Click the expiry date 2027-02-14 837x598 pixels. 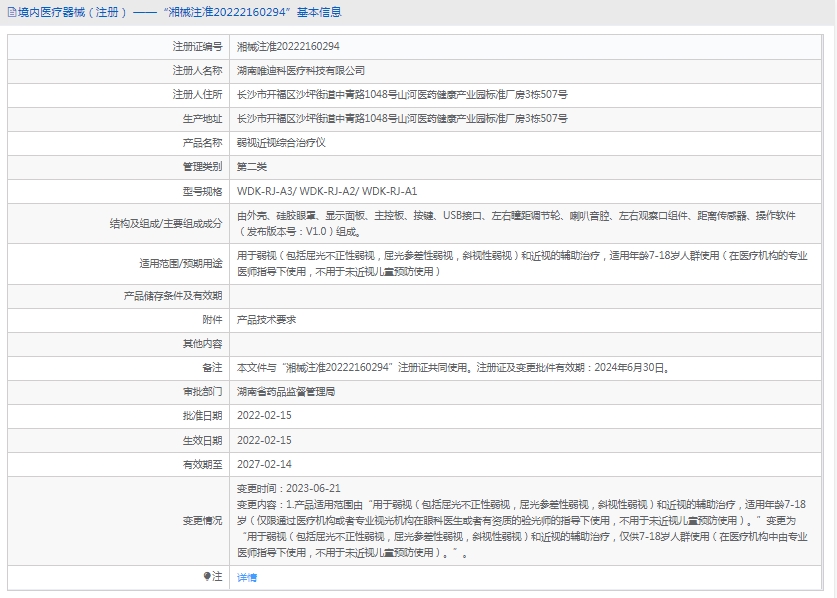[x=264, y=464]
